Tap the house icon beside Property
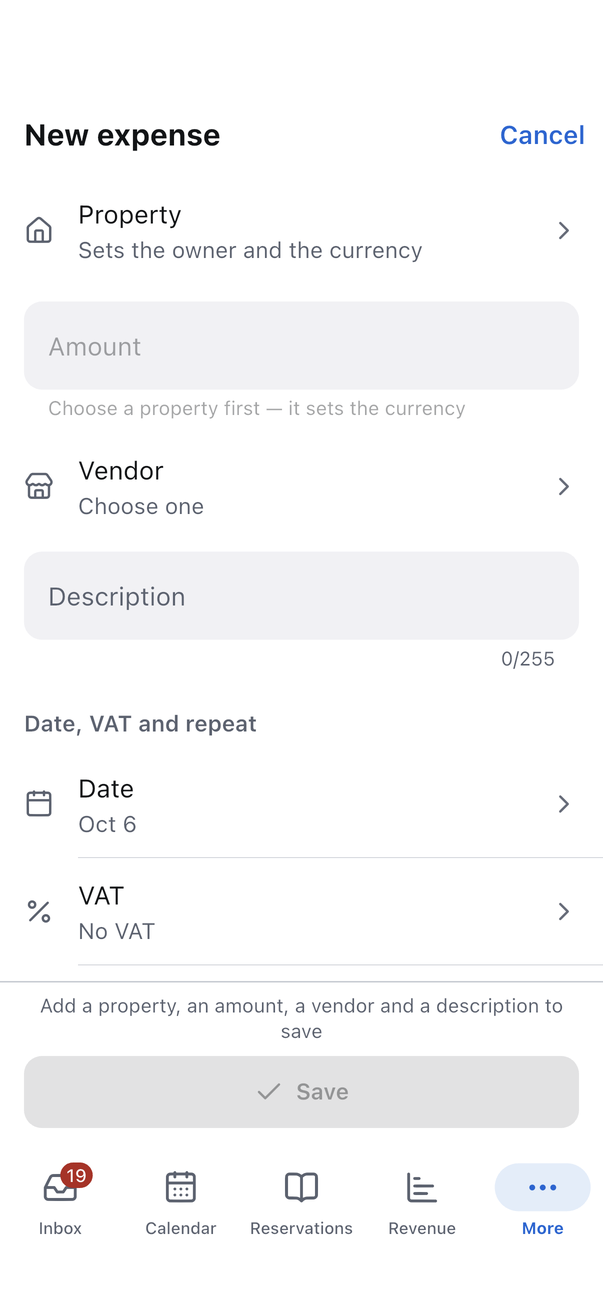The height and width of the screenshot is (1311, 603). tap(39, 231)
